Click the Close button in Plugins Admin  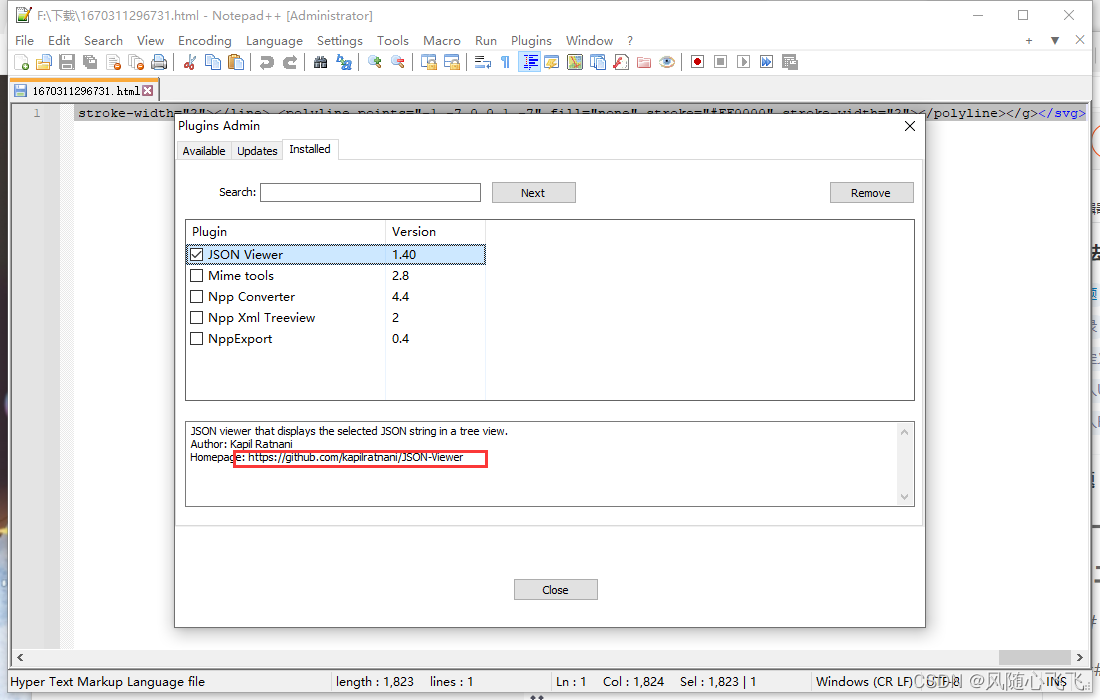[x=555, y=590]
